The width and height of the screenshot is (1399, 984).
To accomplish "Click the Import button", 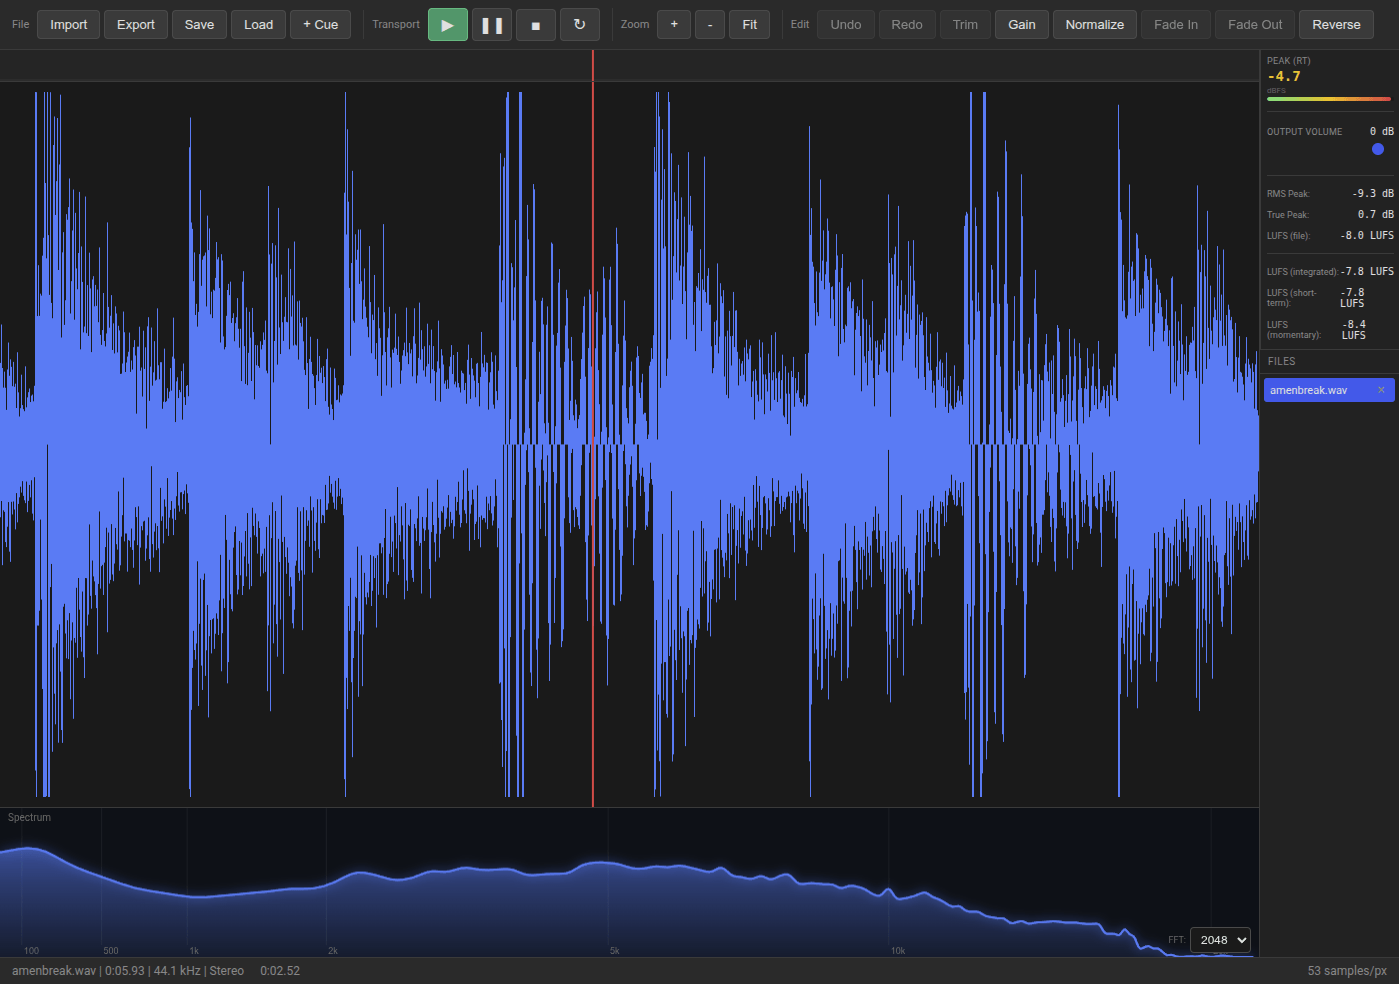I will tap(69, 25).
